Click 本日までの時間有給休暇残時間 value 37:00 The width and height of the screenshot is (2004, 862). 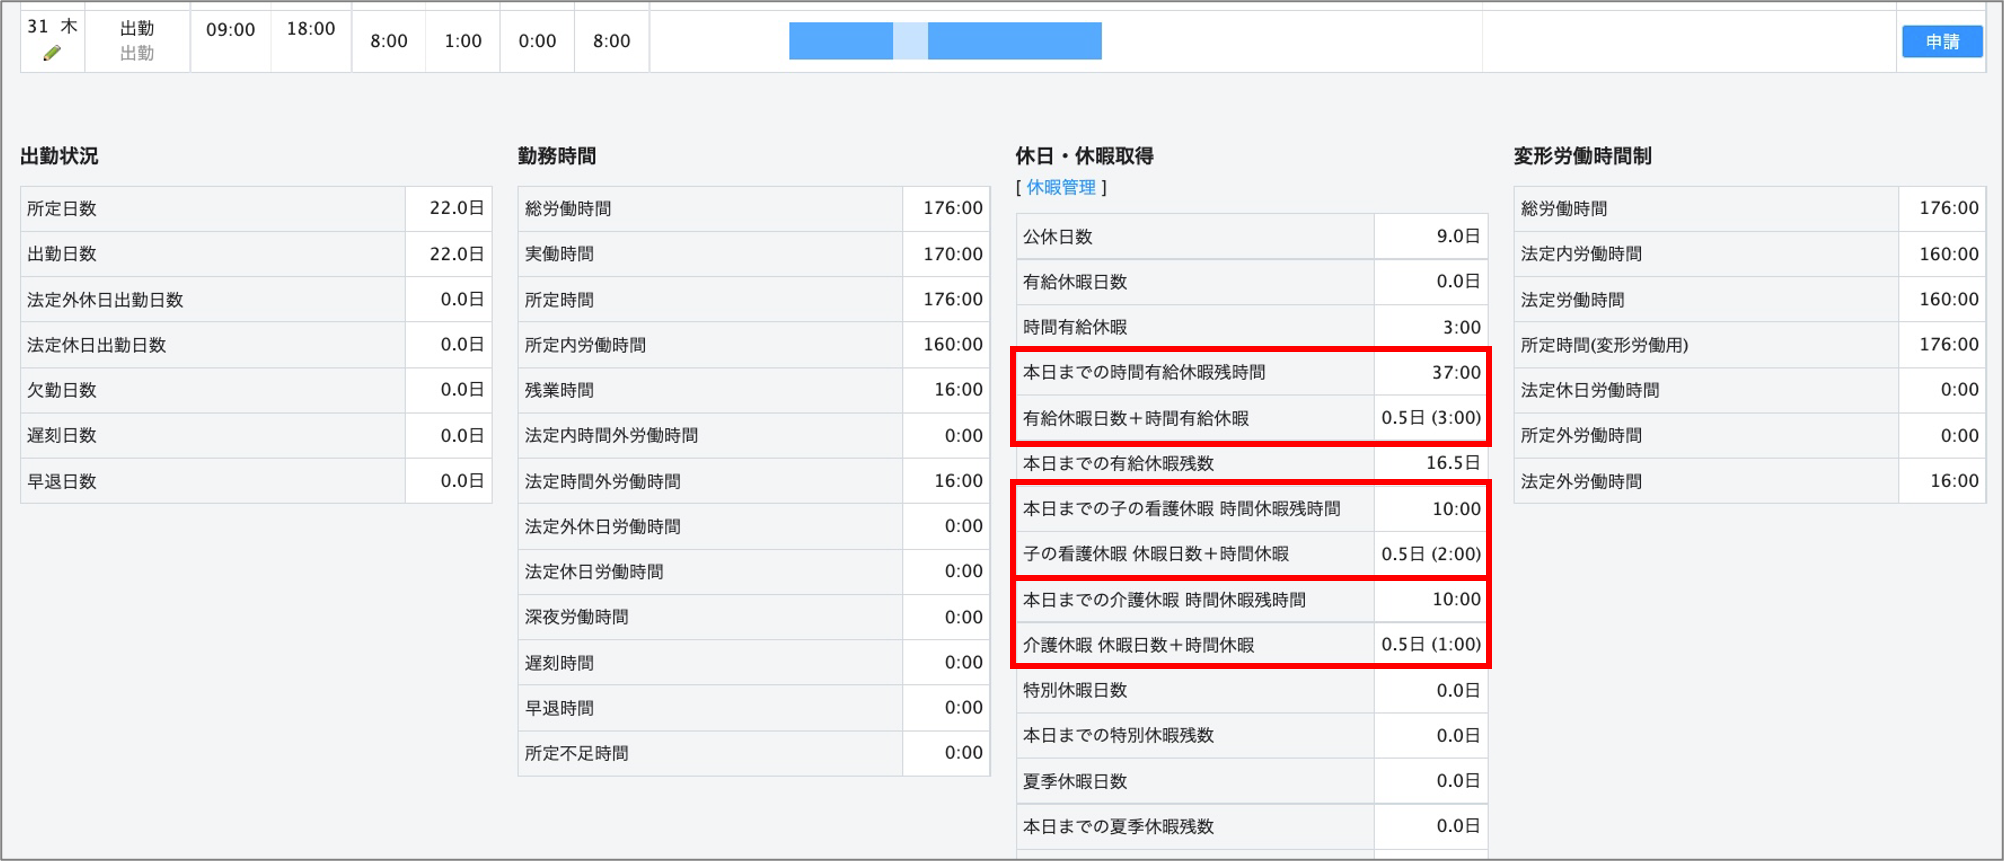pos(1455,372)
